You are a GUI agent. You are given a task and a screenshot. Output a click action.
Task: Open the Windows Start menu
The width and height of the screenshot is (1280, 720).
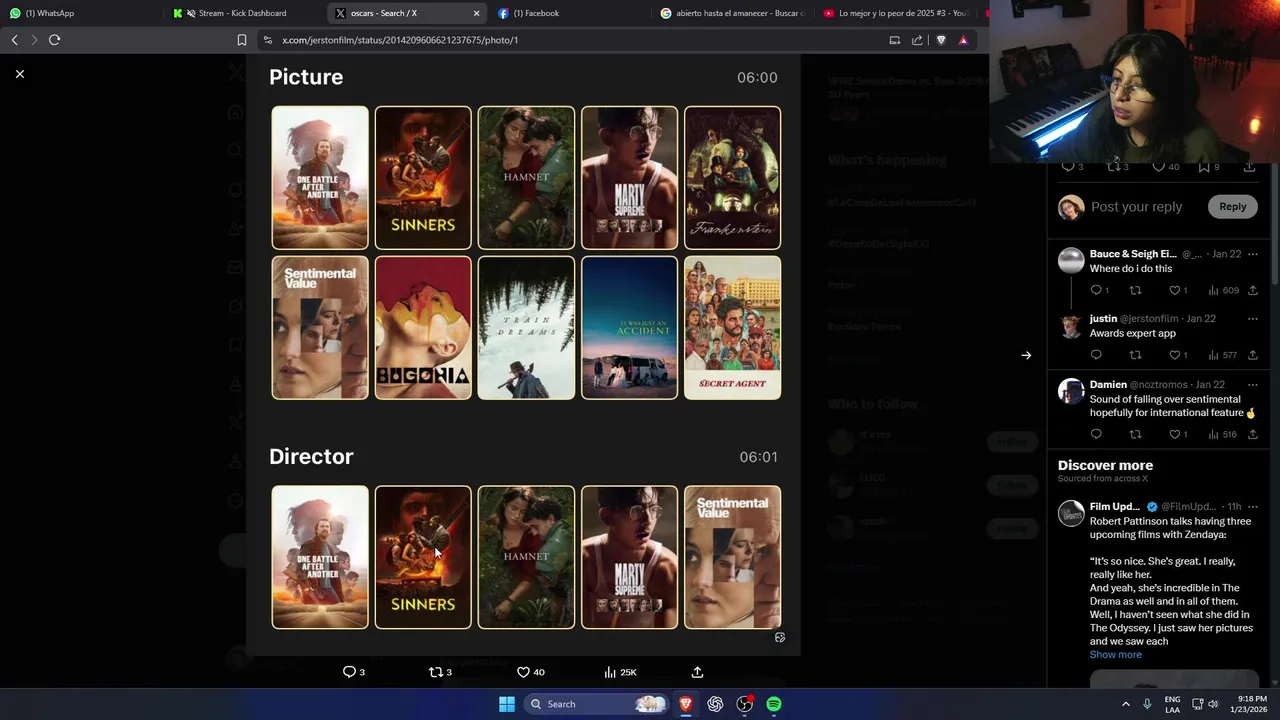(x=507, y=704)
